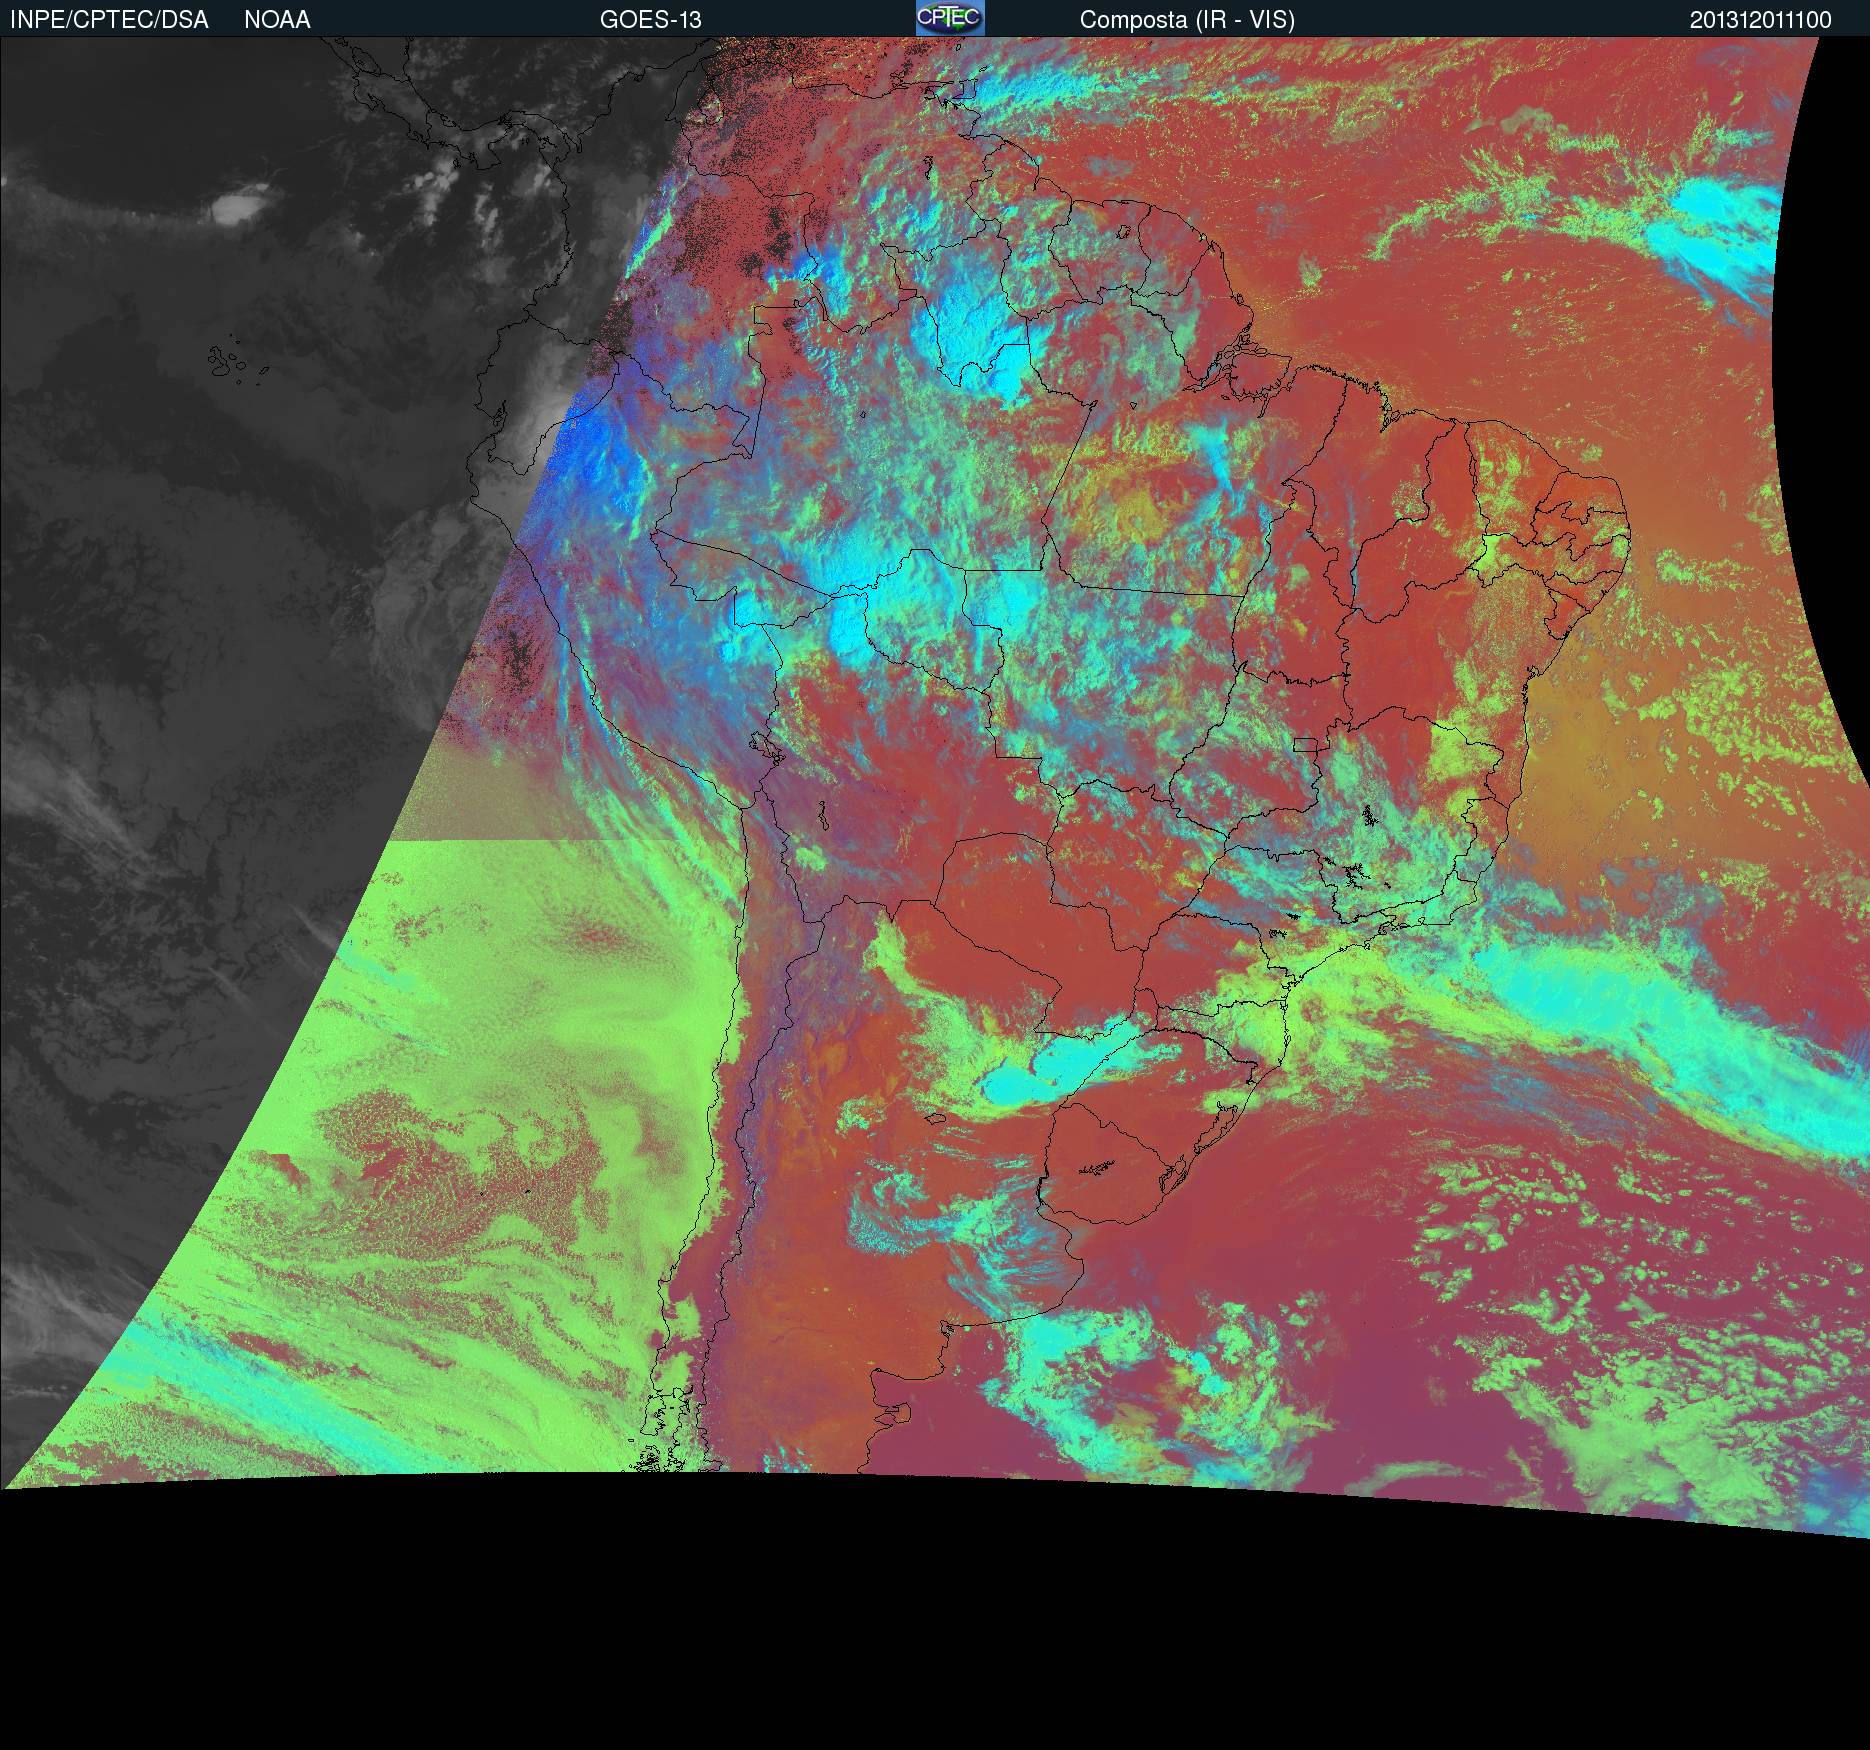
Task: Select the GOES-13 satellite label
Action: pyautogui.click(x=650, y=20)
